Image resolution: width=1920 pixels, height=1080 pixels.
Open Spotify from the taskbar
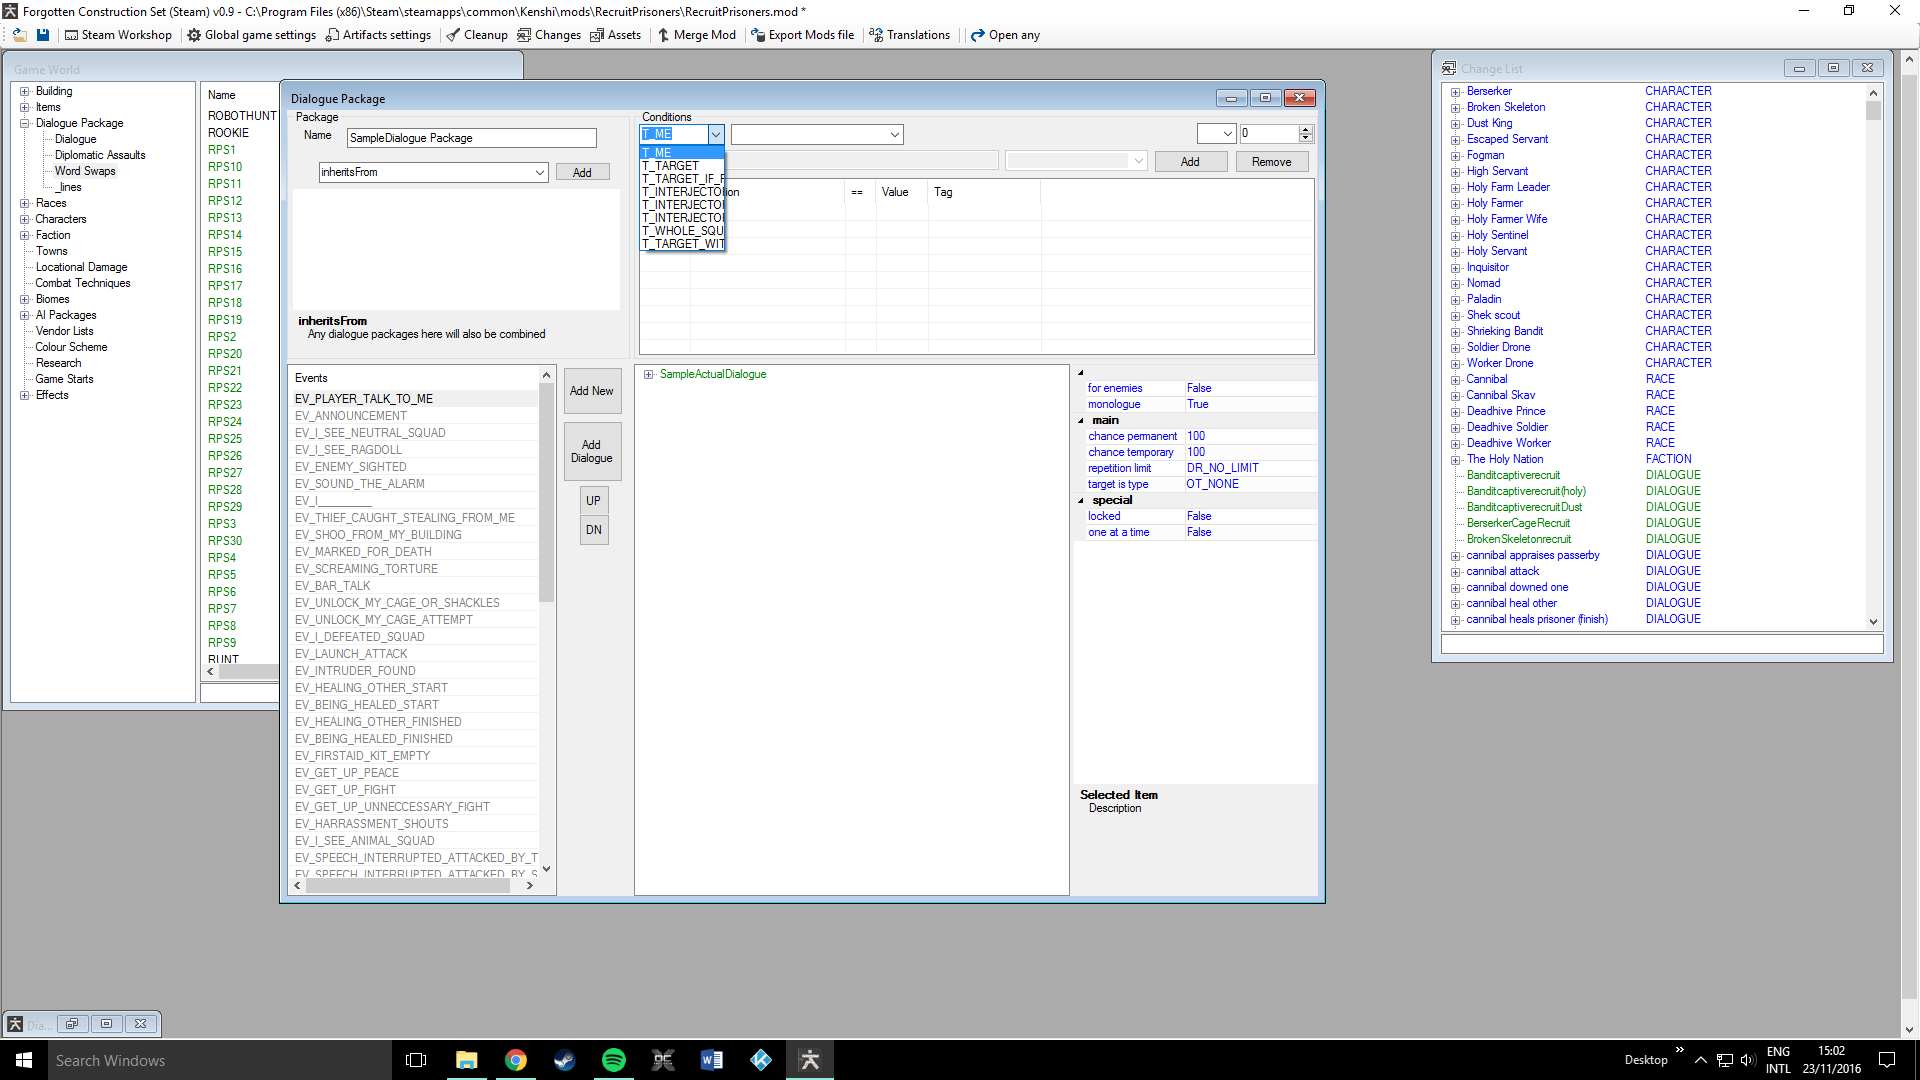coord(613,1060)
